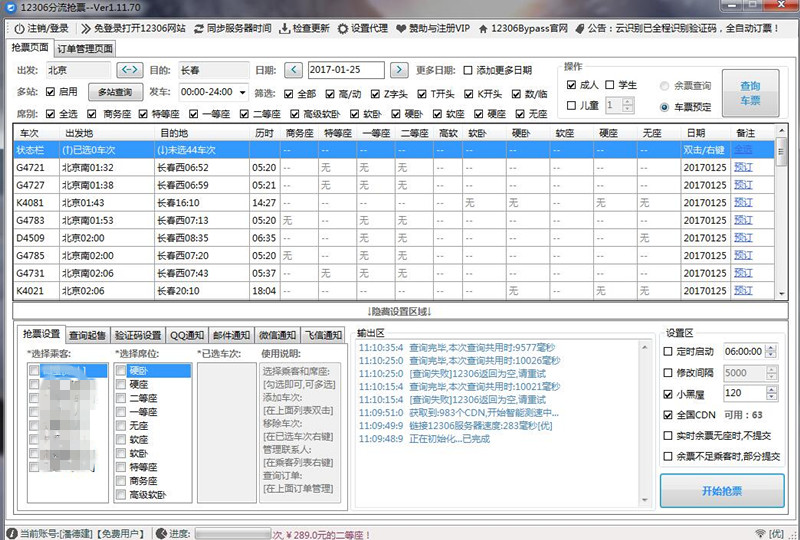Toggle the 学生 passenger checkbox

(610, 85)
